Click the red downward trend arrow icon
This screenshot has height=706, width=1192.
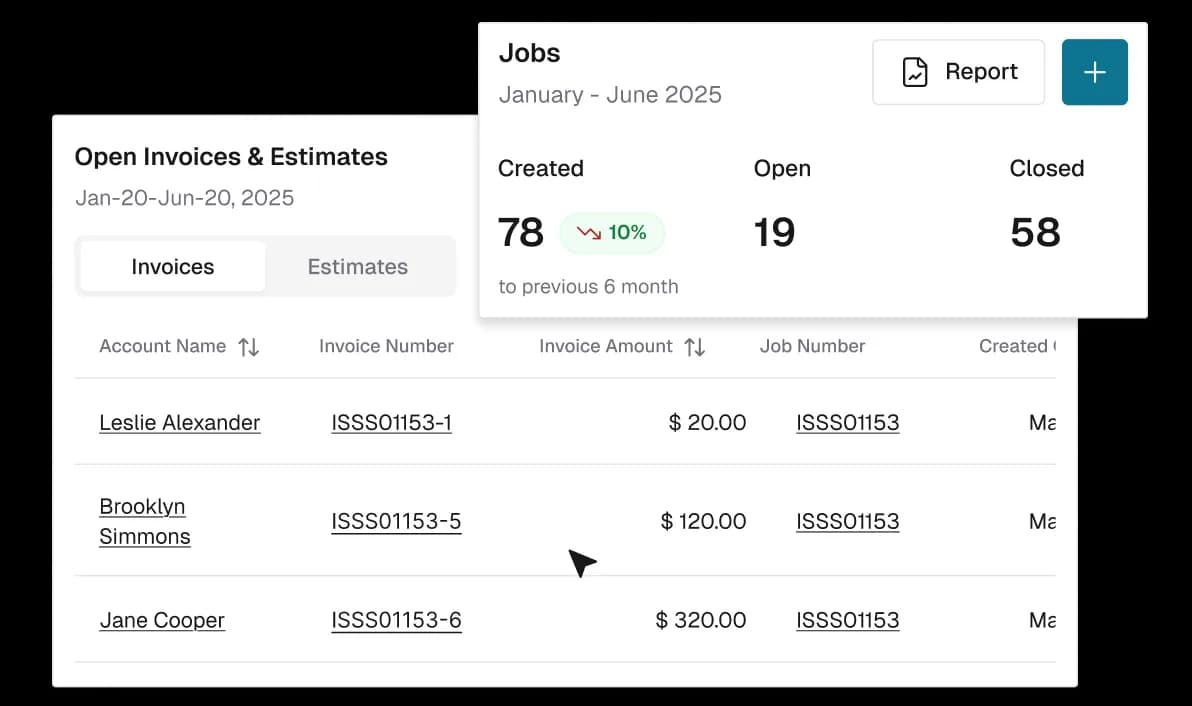588,232
